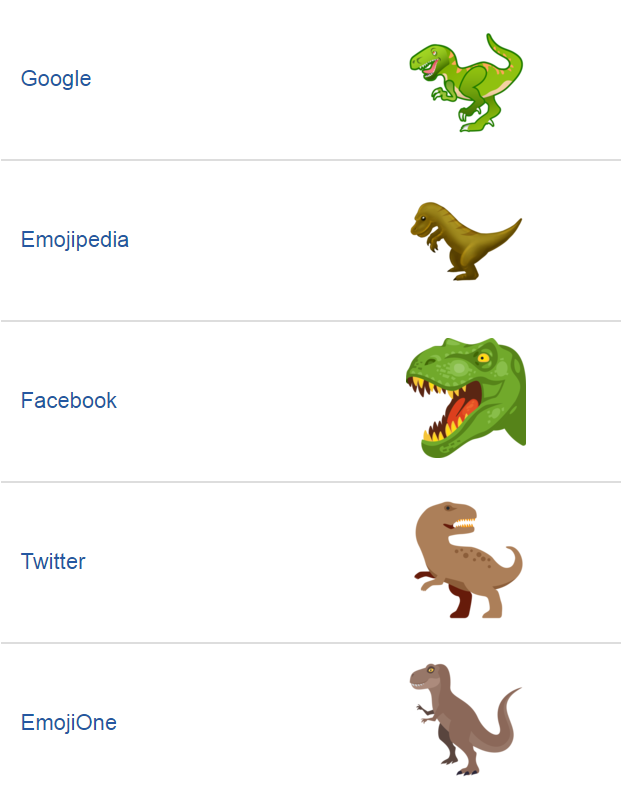Click the brown EmojiOne T-Rex emoji
Image resolution: width=622 pixels, height=802 pixels.
464,718
